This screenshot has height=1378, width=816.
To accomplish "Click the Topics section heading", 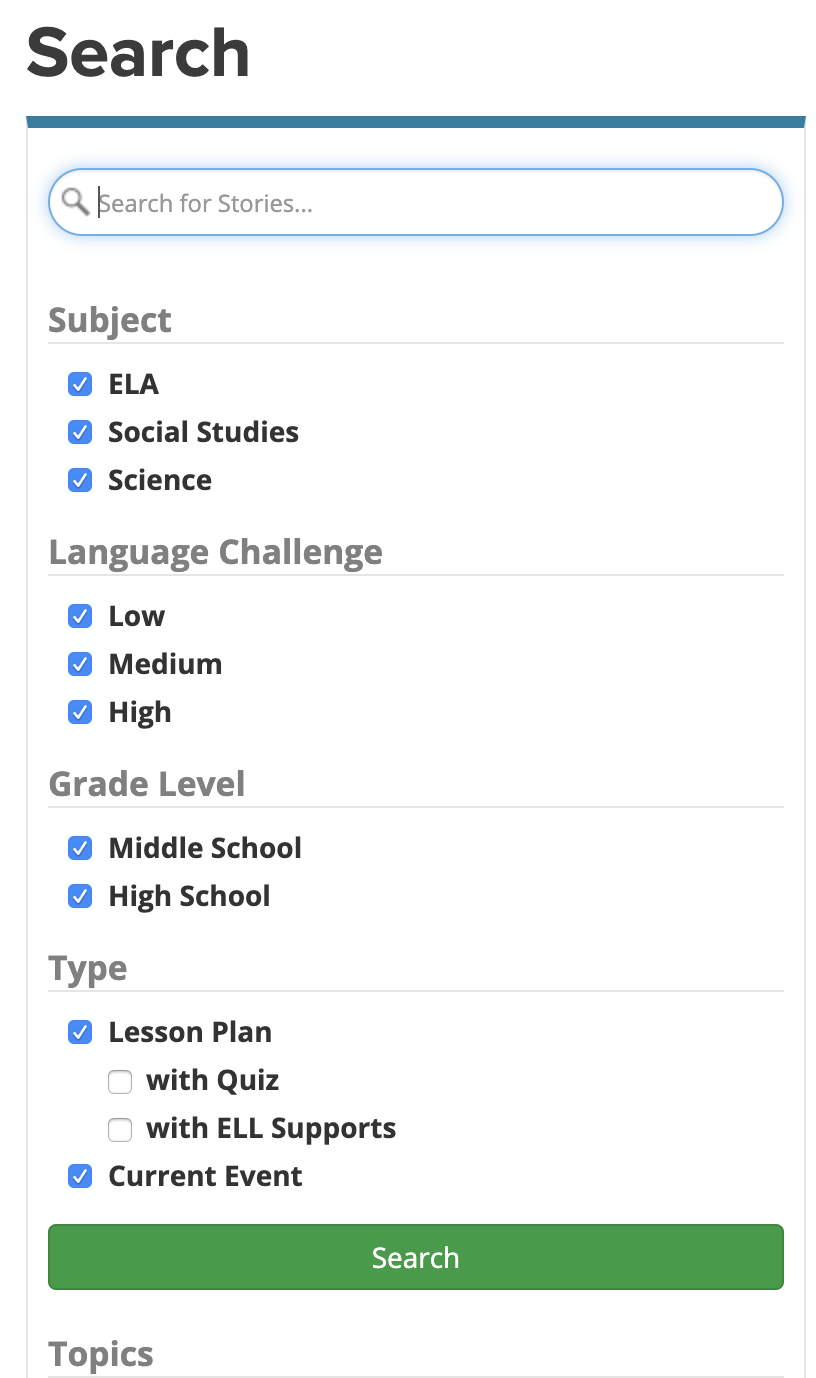I will 101,1354.
